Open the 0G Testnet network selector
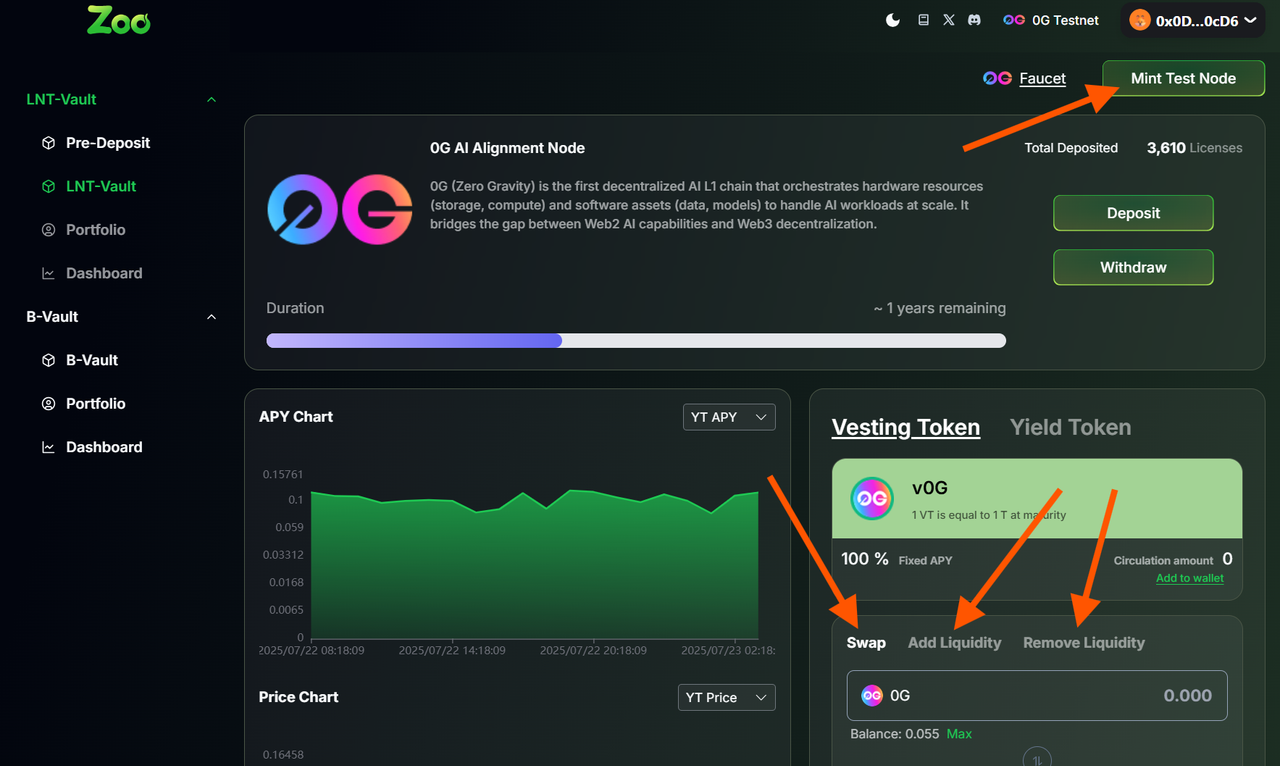The height and width of the screenshot is (766, 1280). [x=1051, y=20]
